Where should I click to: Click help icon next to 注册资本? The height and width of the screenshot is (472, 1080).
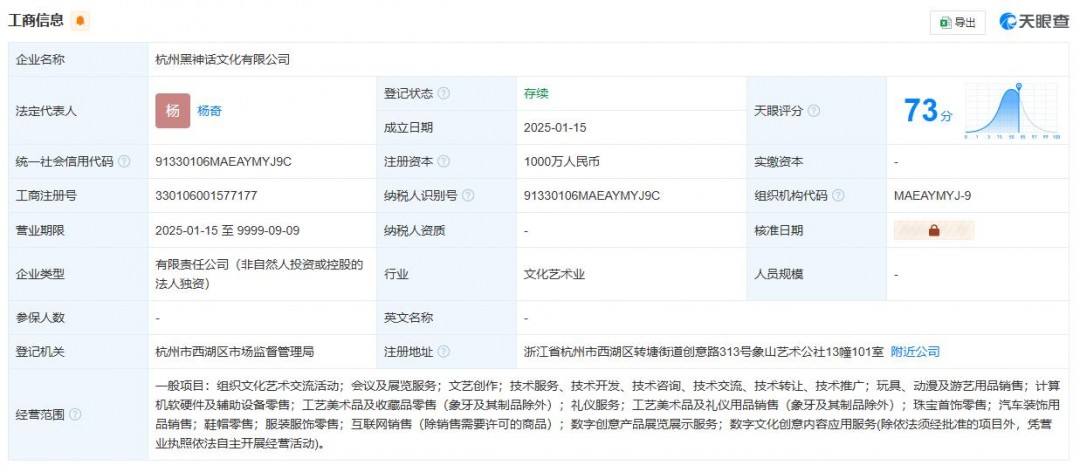click(444, 162)
